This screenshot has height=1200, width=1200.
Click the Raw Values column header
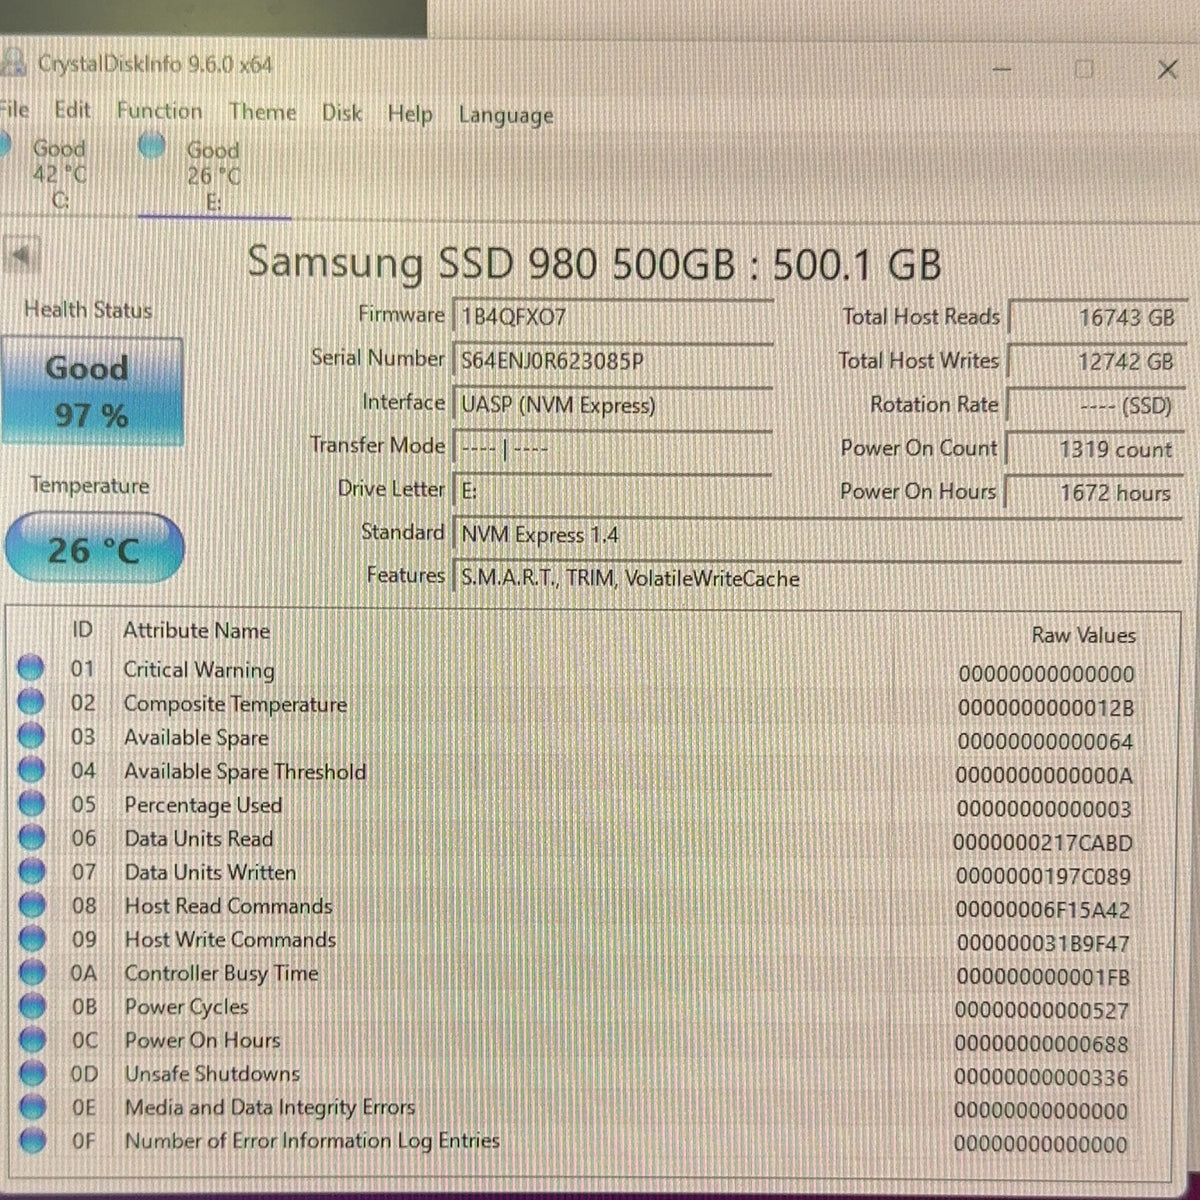[x=1083, y=635]
